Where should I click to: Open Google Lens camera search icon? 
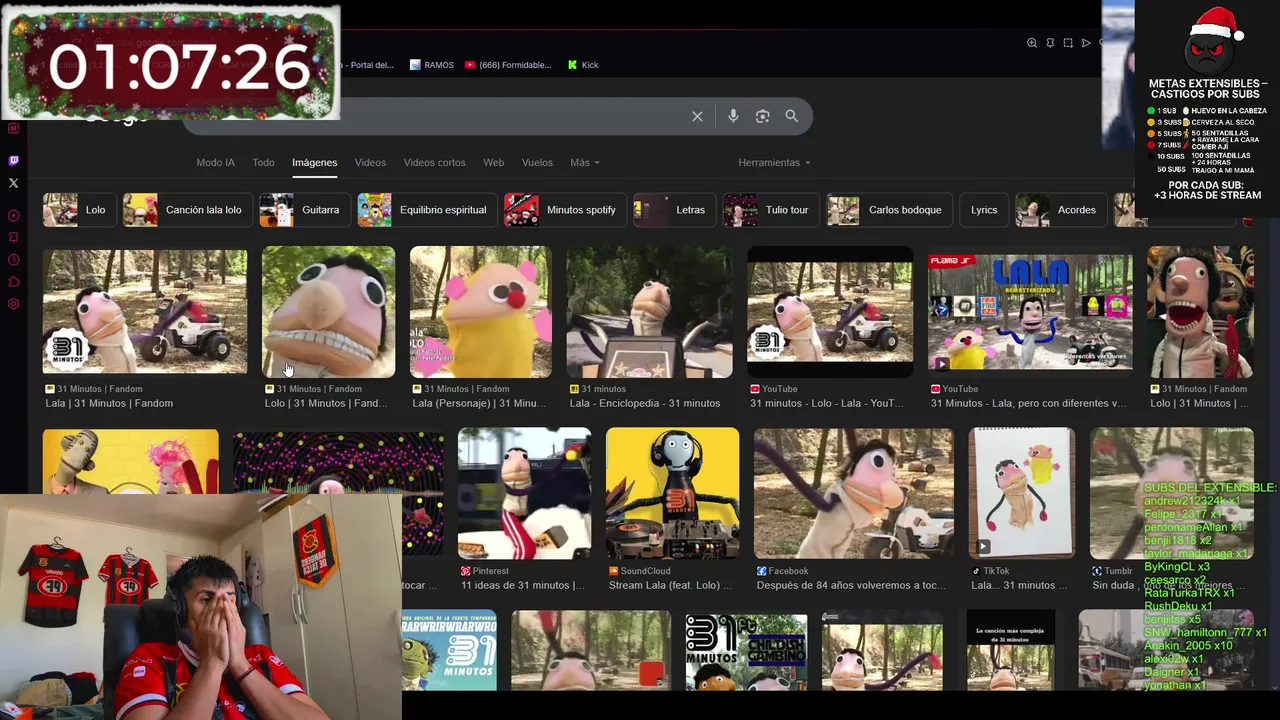pos(762,116)
